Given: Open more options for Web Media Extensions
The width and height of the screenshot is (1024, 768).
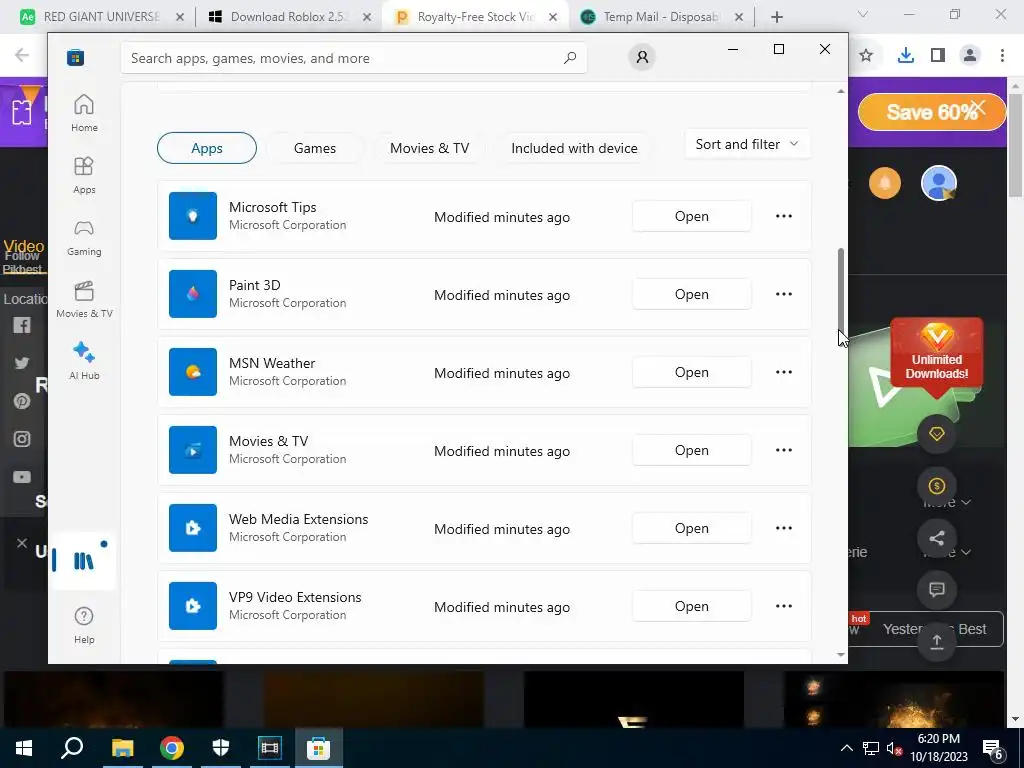Looking at the screenshot, I should tap(784, 528).
